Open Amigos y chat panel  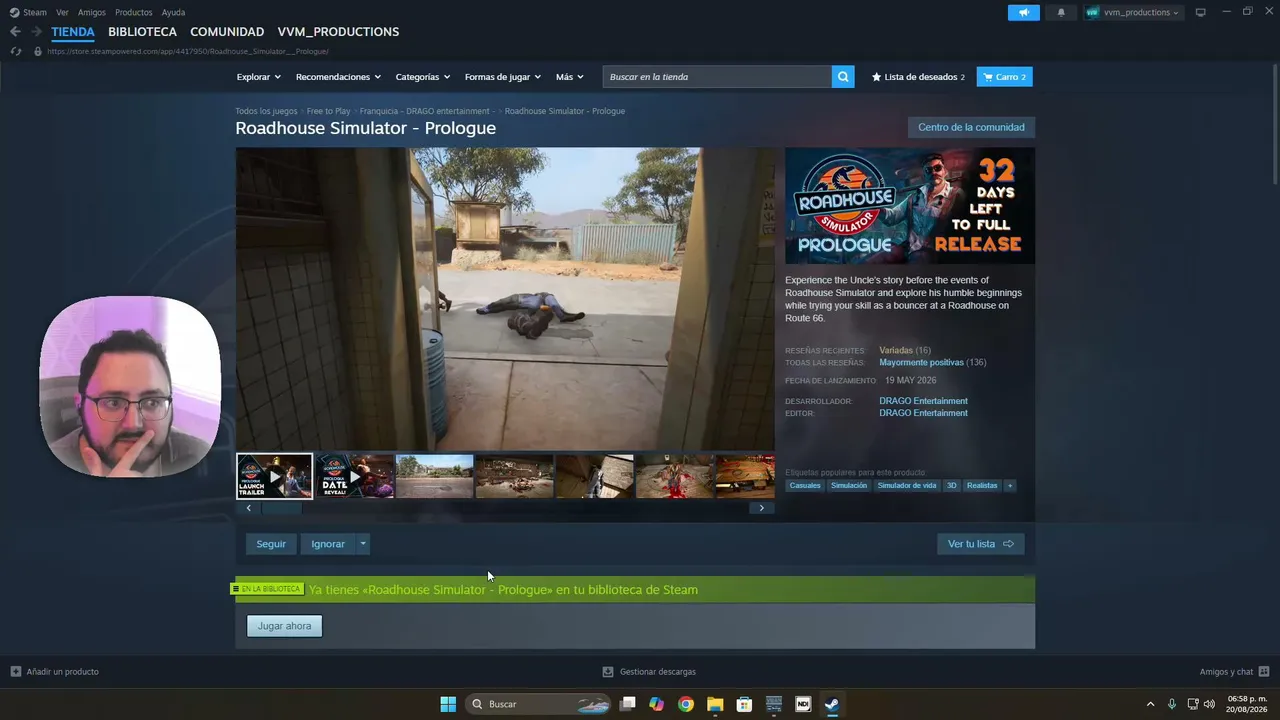(x=1234, y=672)
